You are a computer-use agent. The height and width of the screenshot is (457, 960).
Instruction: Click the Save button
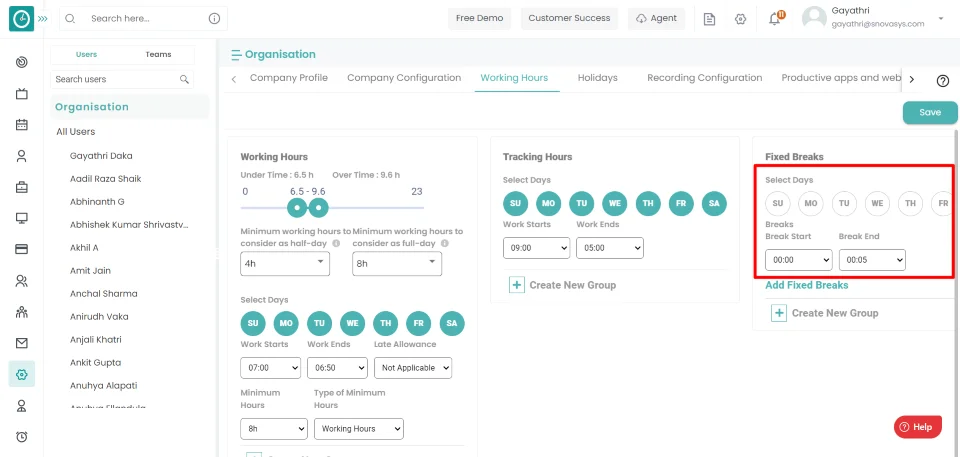[929, 113]
